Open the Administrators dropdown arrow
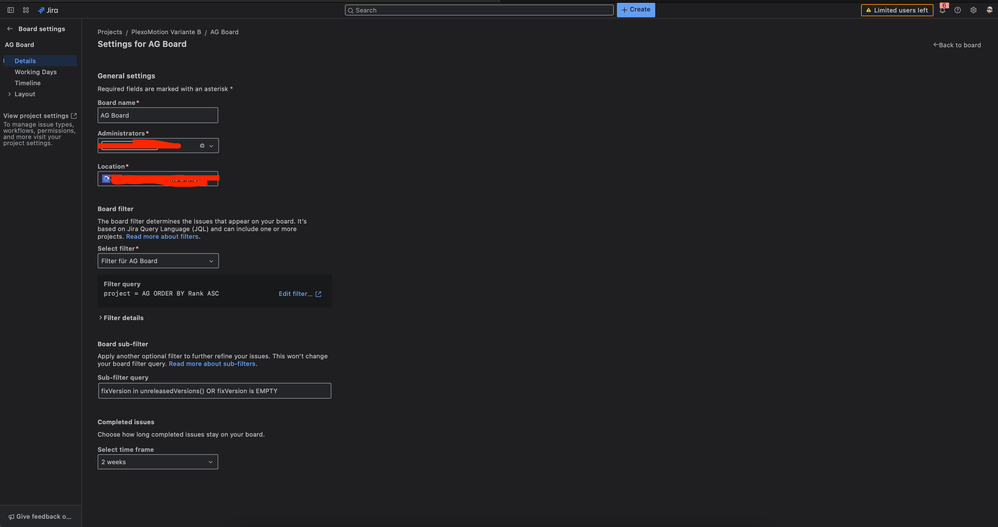The height and width of the screenshot is (527, 998). [211, 146]
